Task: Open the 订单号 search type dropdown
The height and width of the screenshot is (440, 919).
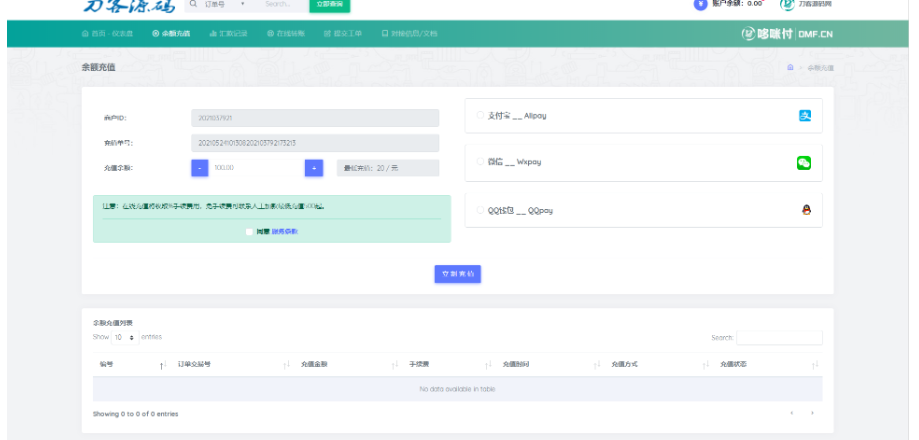Action: [226, 5]
